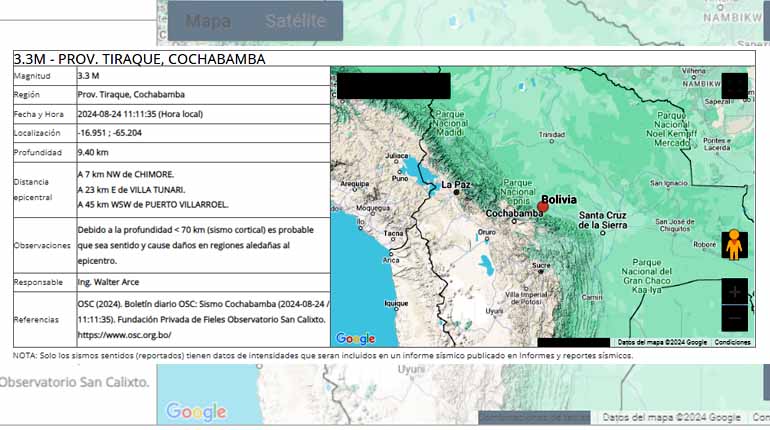
Task: Click the Google logo in the inset map
Action: pyautogui.click(x=355, y=338)
